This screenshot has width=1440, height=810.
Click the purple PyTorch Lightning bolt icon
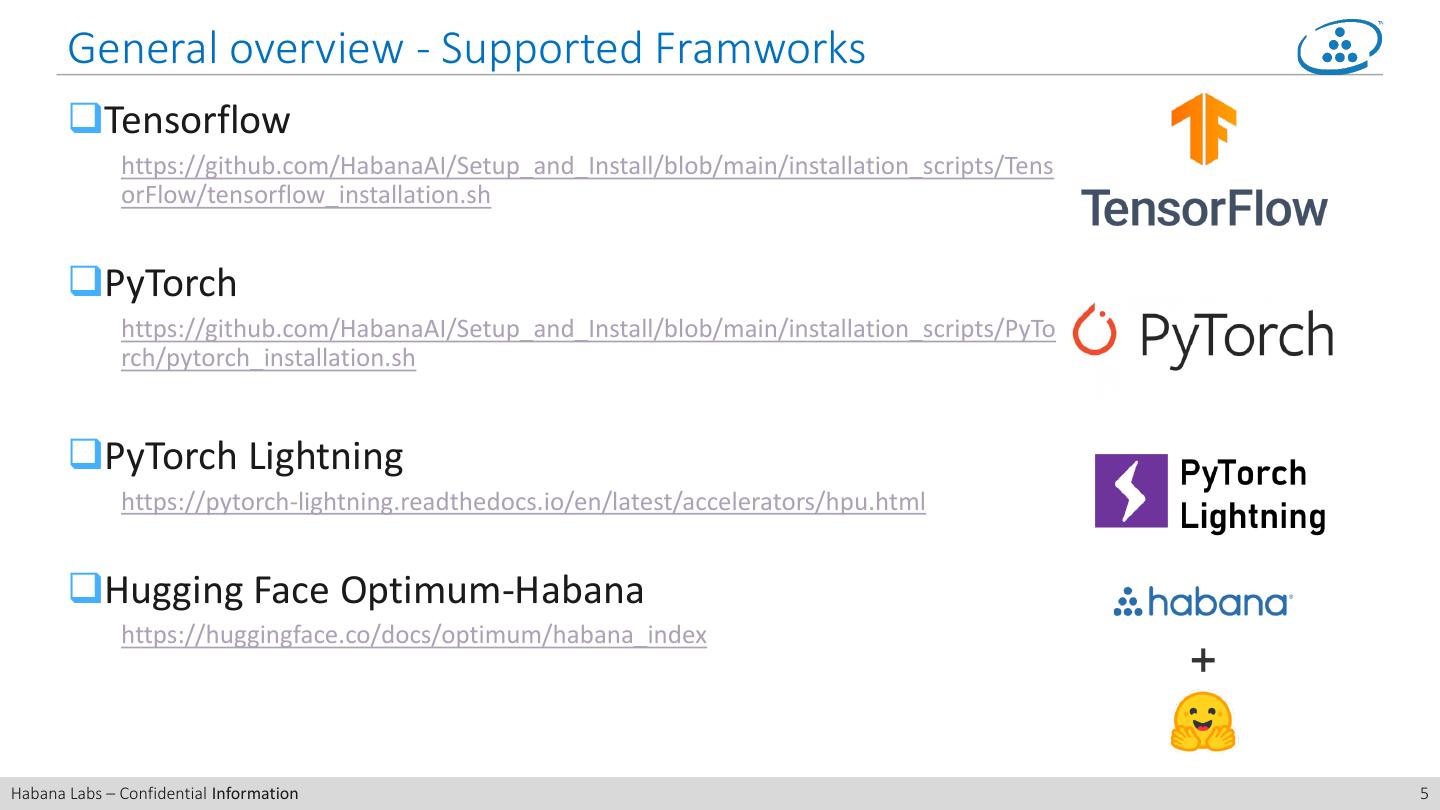(1131, 490)
